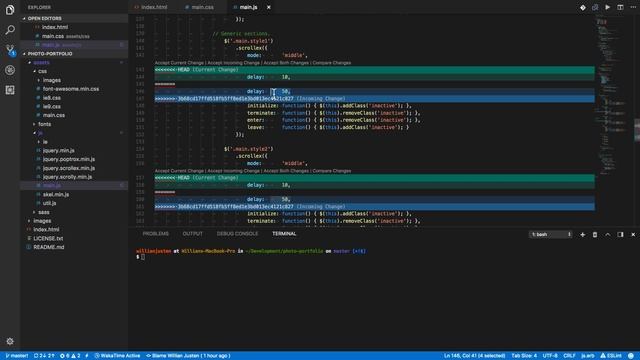640x360 pixels.
Task: Kill the terminal with trash icon
Action: point(595,235)
